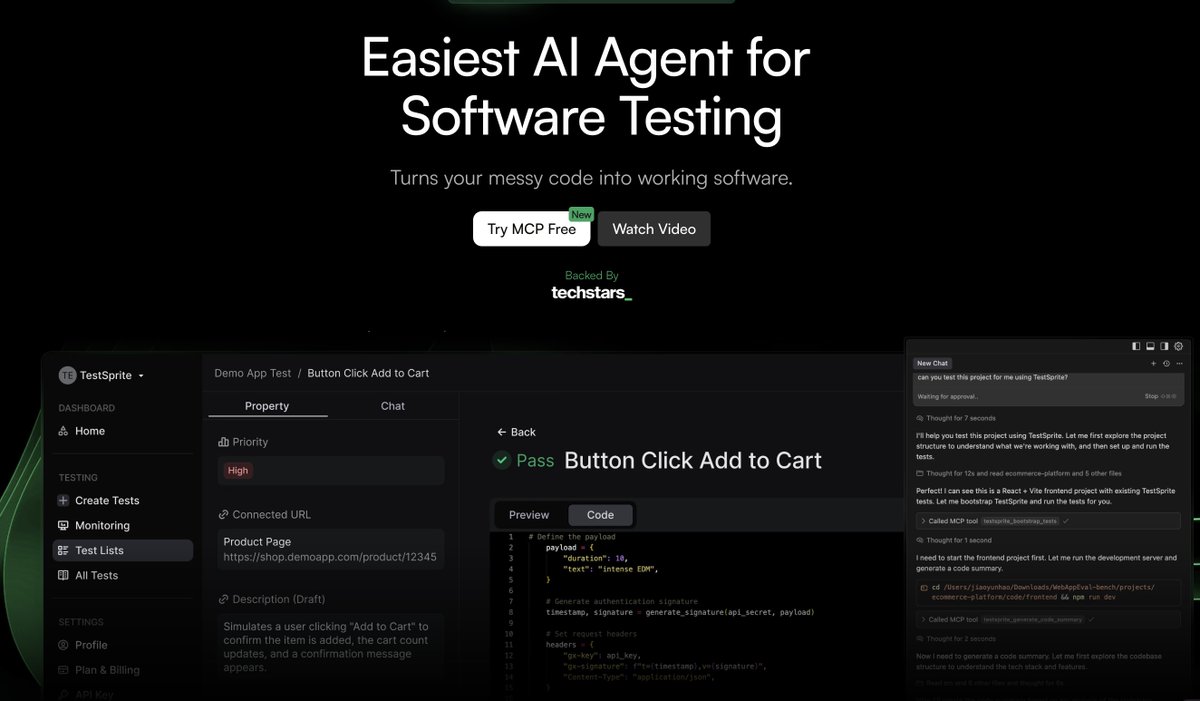Click the Watch Video button
Screen dimensions: 1200x701
click(654, 229)
